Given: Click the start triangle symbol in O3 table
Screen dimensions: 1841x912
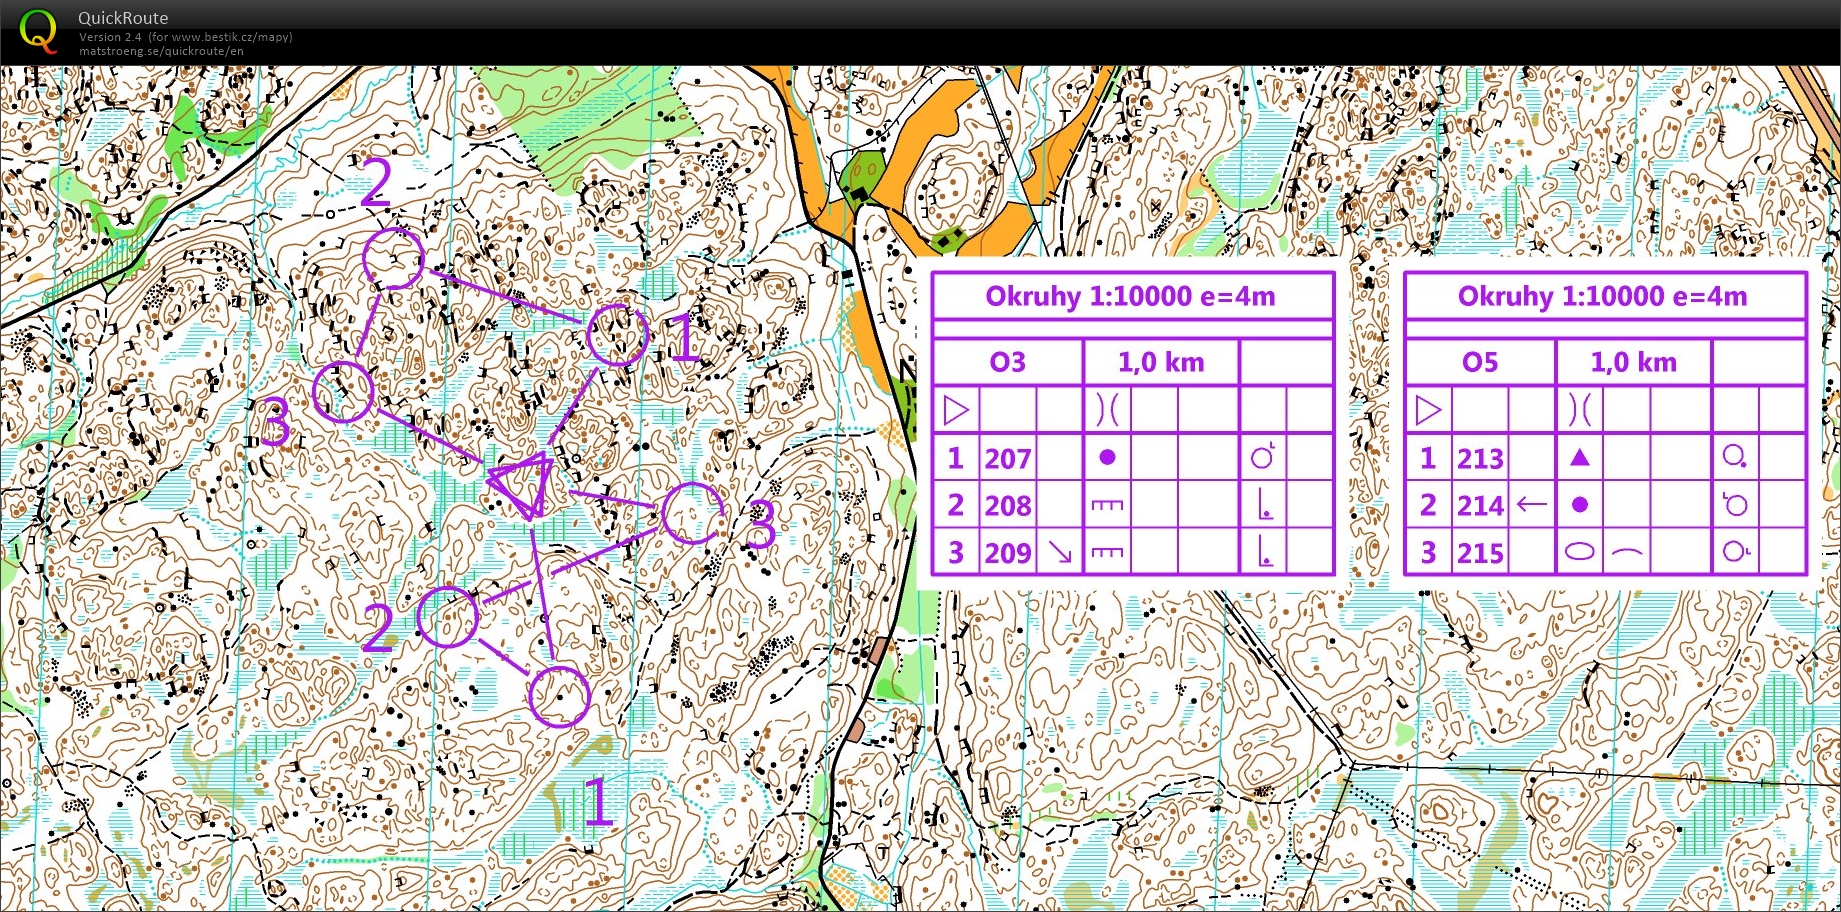Looking at the screenshot, I should pos(956,410).
